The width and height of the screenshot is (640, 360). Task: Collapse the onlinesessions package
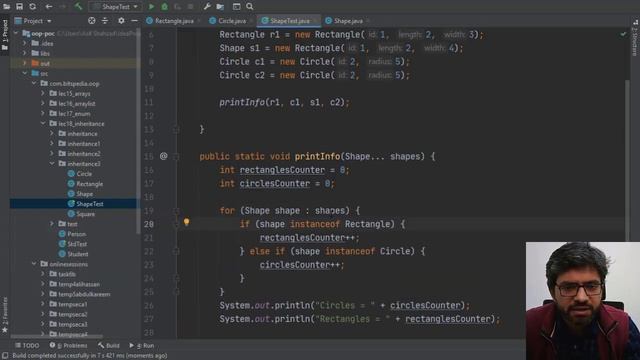coord(34,264)
